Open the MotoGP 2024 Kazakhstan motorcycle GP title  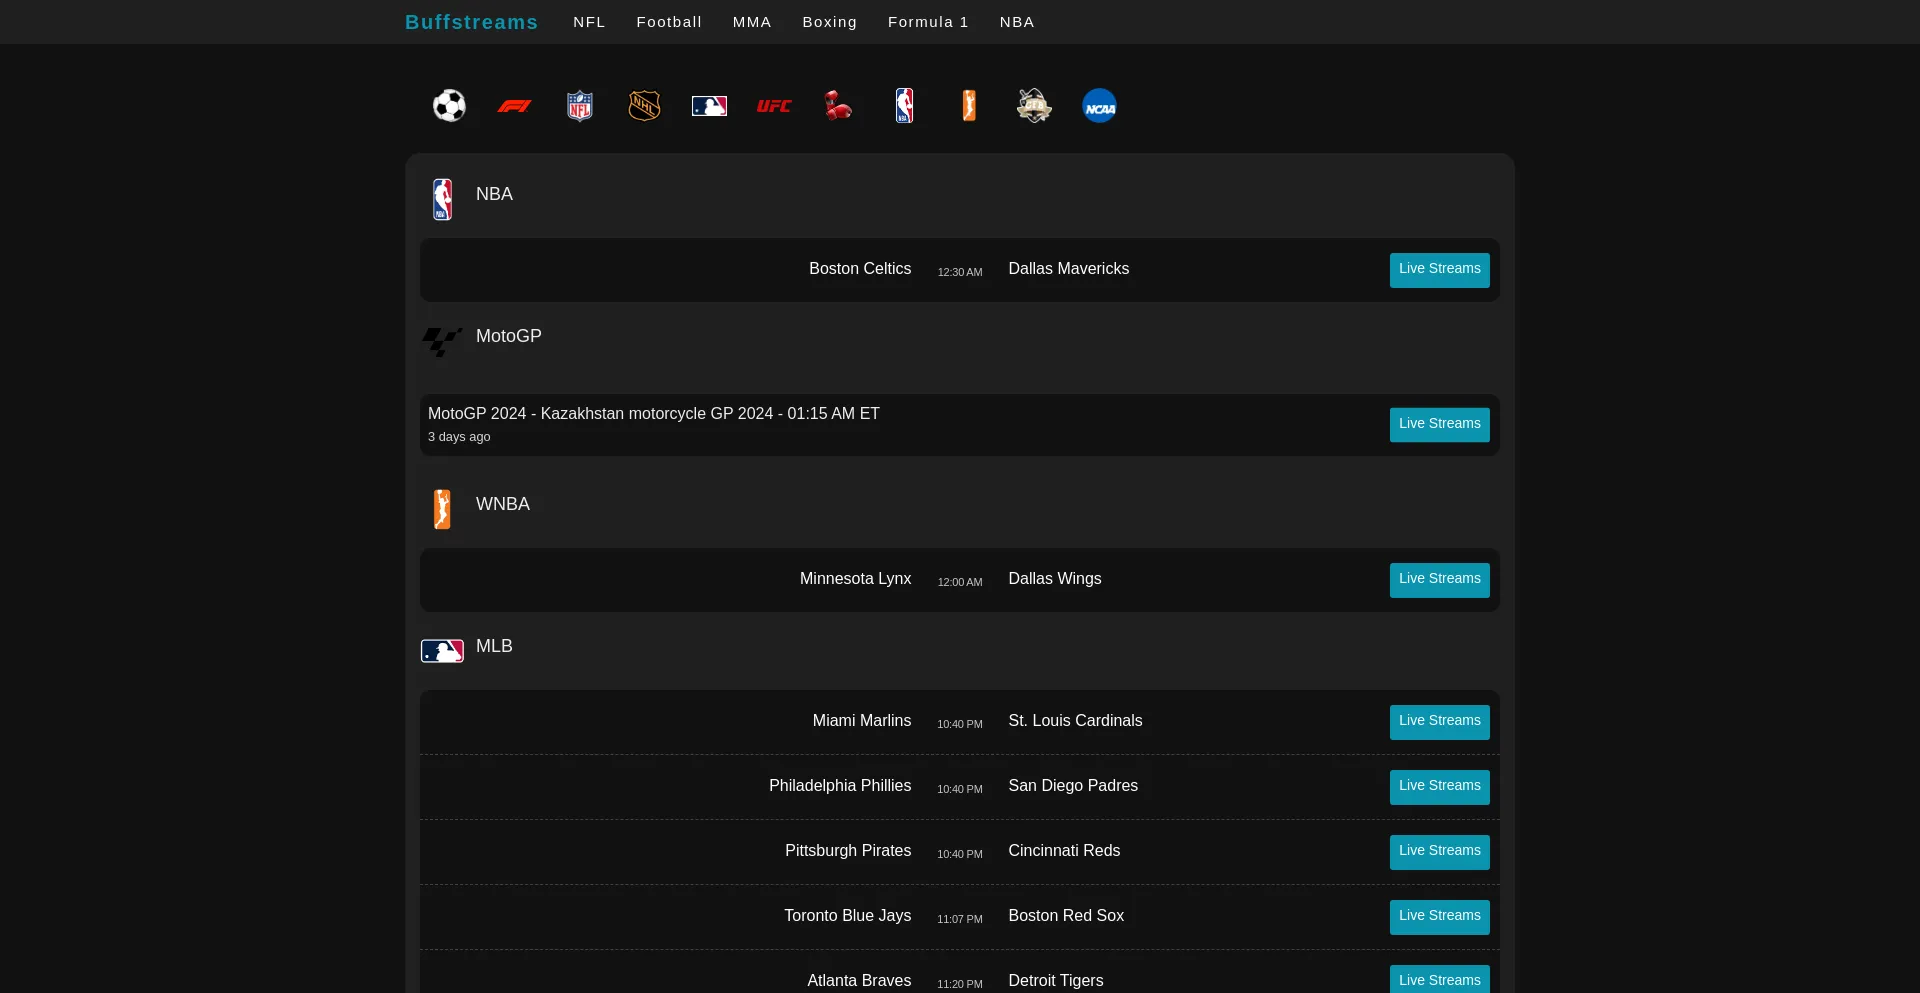654,414
